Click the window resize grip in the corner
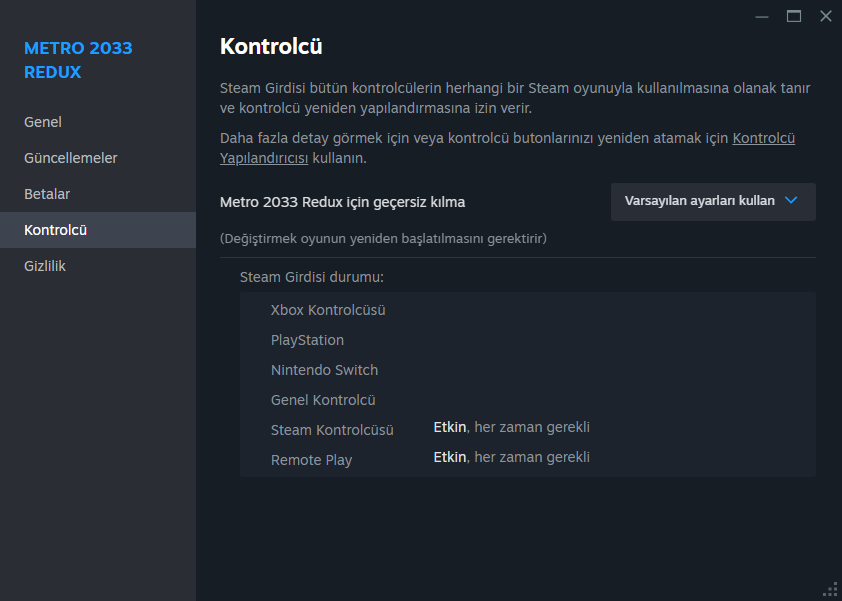Viewport: 842px width, 601px height. click(829, 589)
